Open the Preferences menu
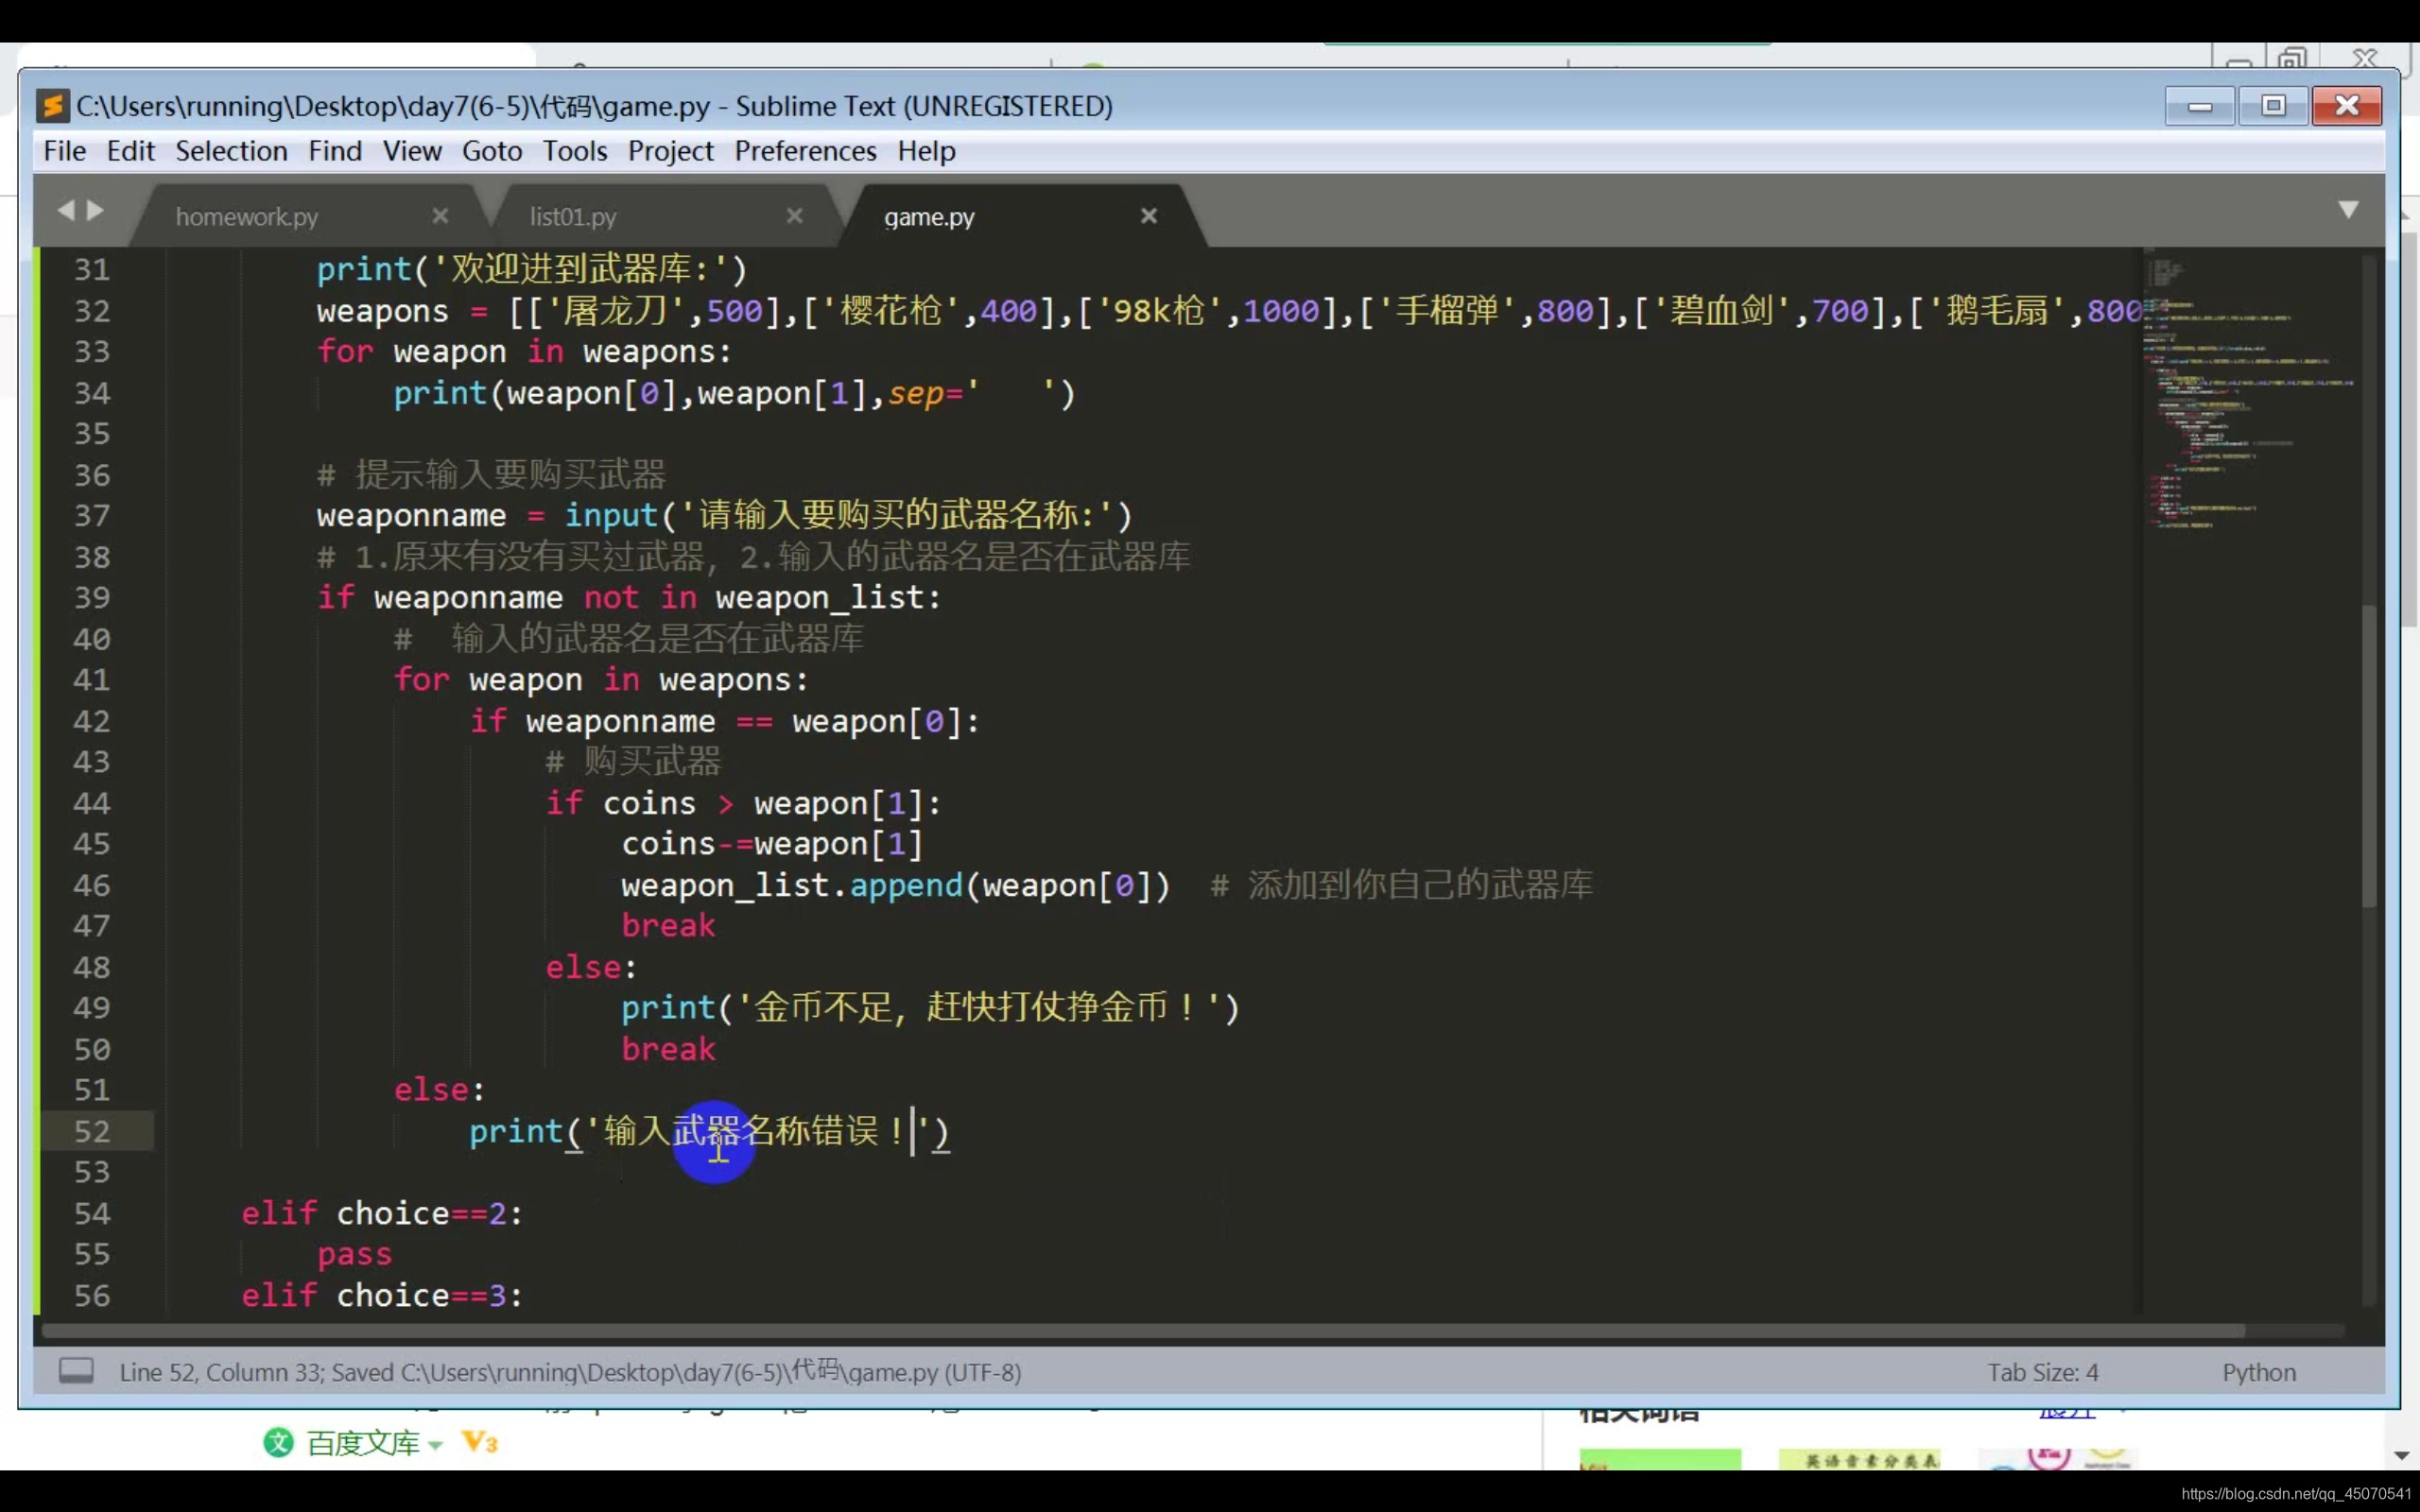 coord(805,151)
